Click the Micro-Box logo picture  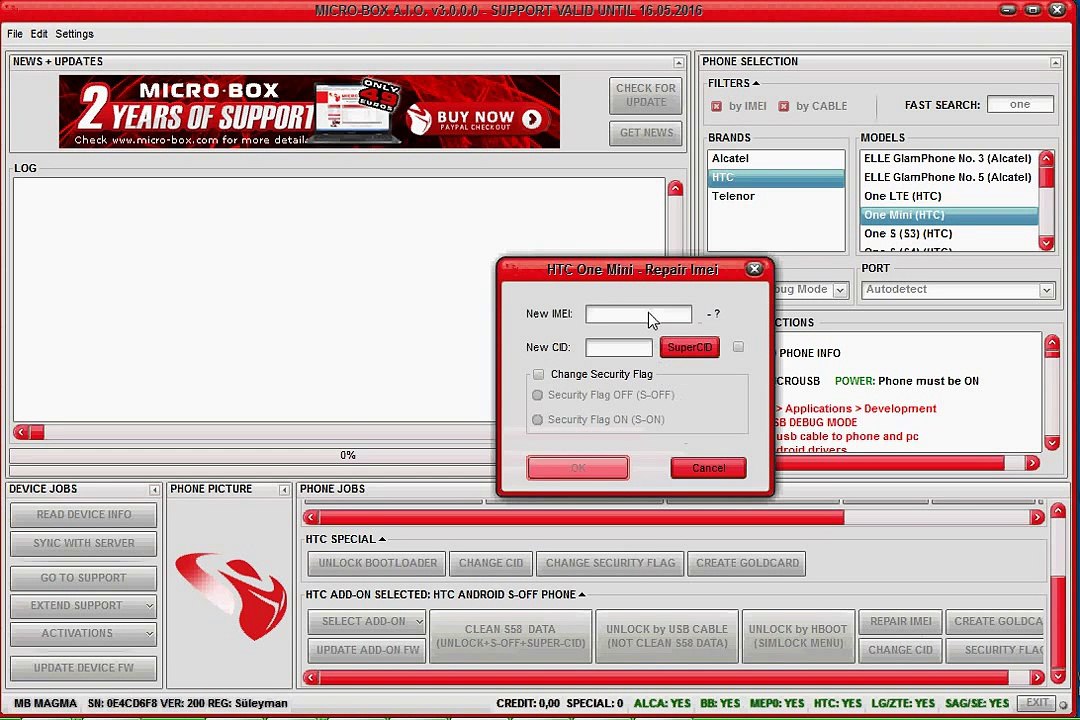tap(231, 596)
